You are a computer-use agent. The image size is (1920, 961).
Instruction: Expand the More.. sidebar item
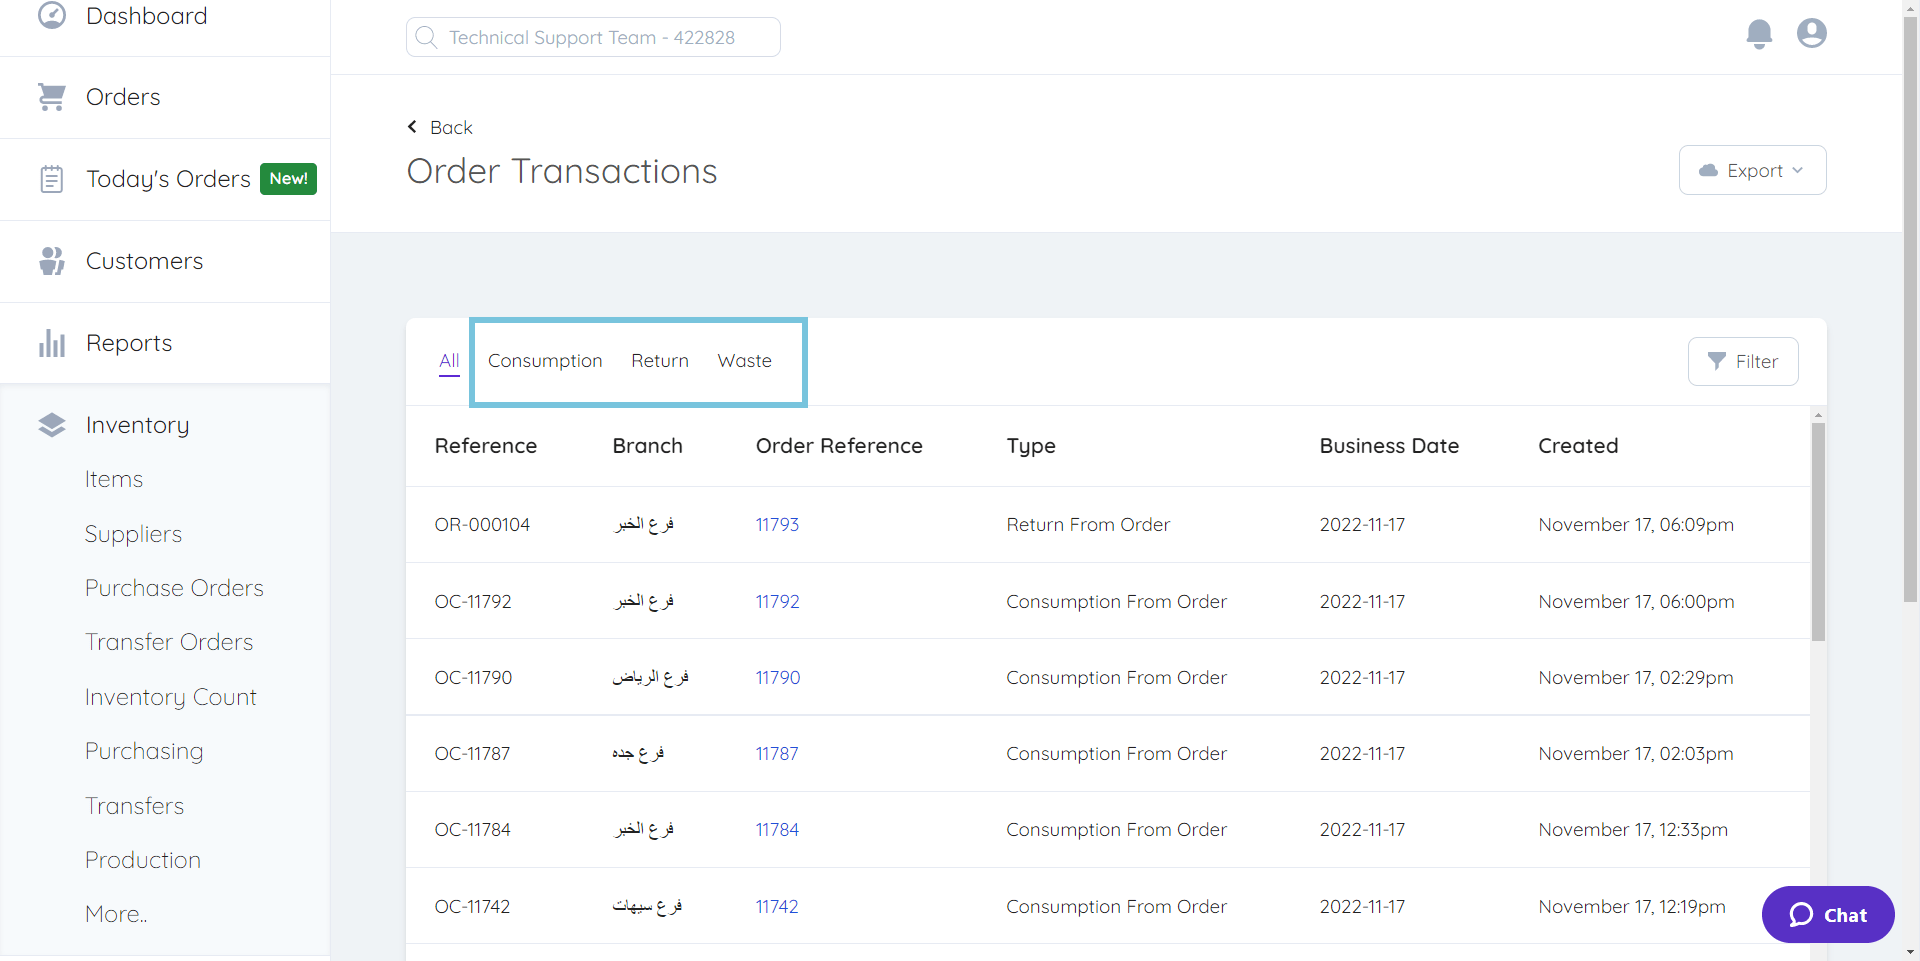point(115,913)
